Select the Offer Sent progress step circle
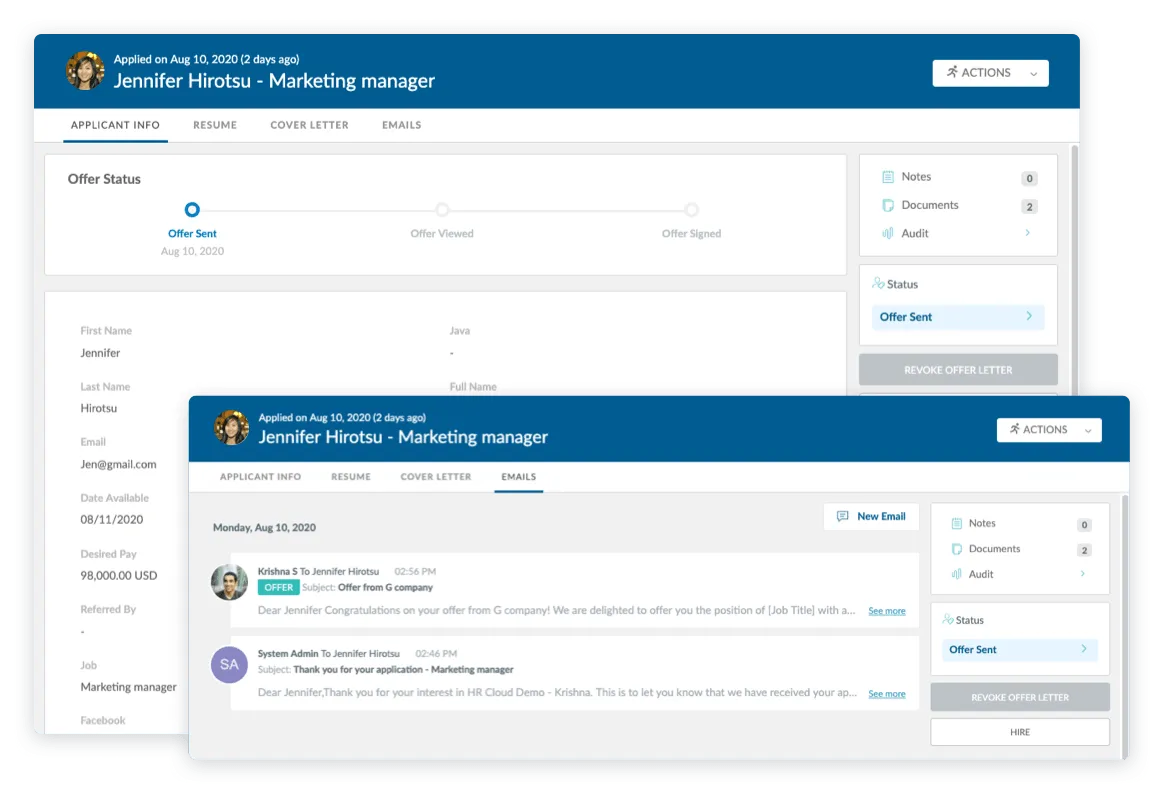The height and width of the screenshot is (796, 1166). 192,210
